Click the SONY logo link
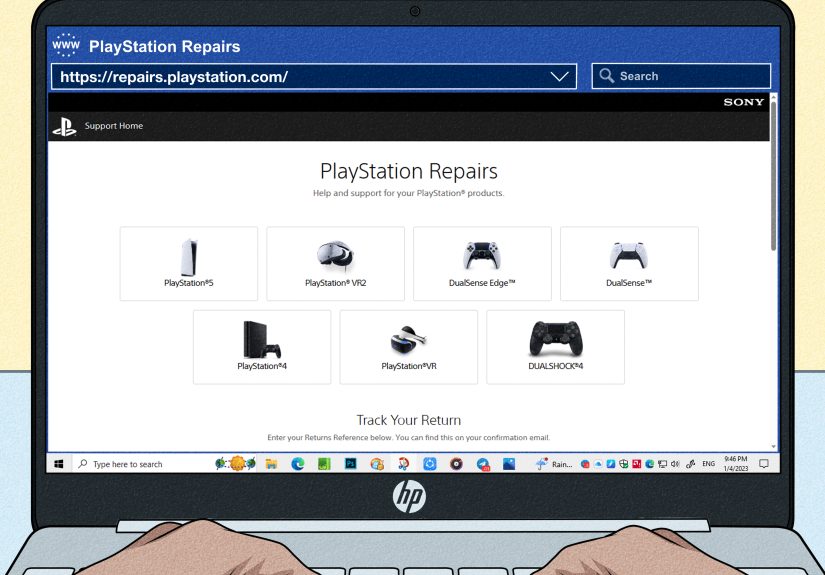This screenshot has width=825, height=575. 743,102
